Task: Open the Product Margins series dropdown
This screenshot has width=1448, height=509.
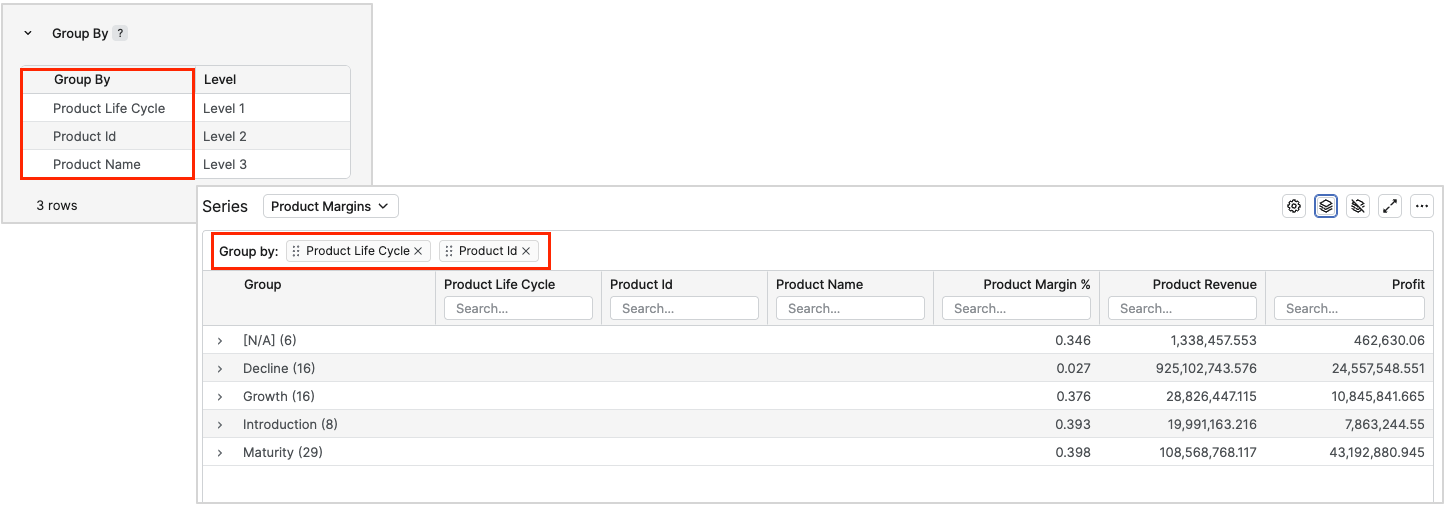Action: (330, 206)
